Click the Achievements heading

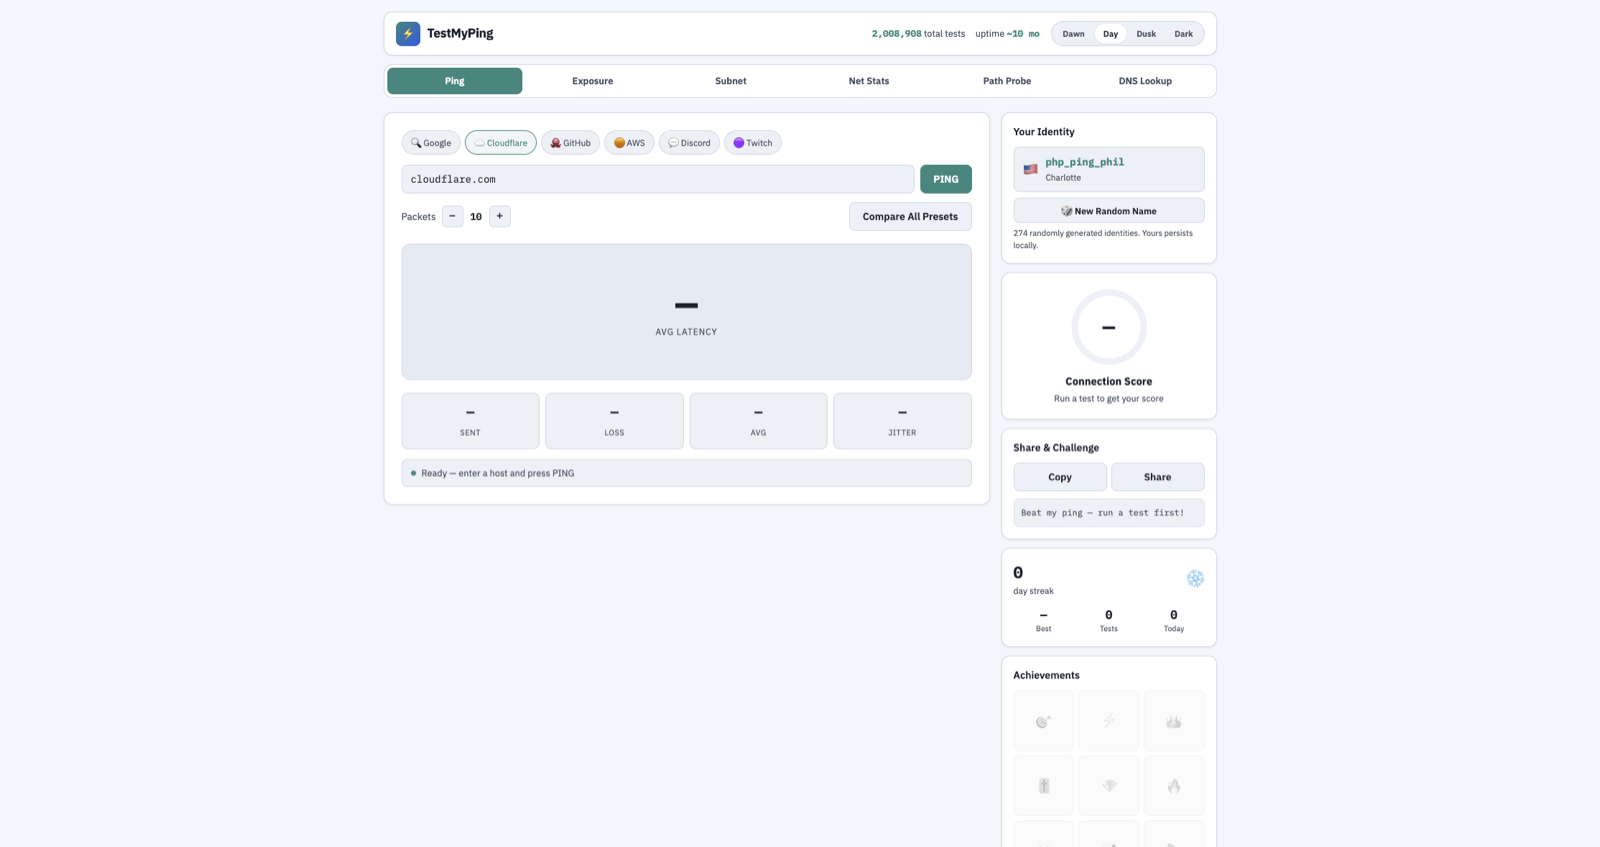coord(1046,676)
